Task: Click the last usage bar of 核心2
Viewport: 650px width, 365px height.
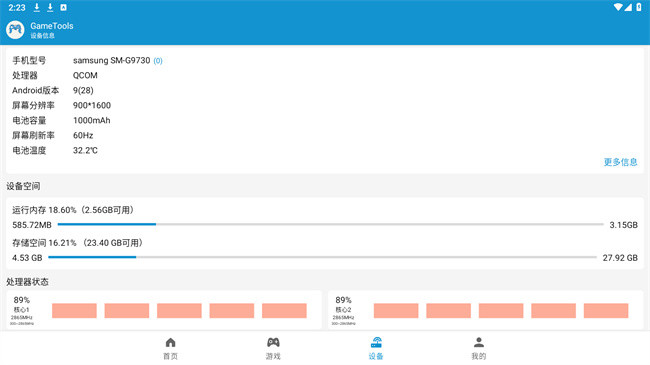Action: pyautogui.click(x=606, y=311)
